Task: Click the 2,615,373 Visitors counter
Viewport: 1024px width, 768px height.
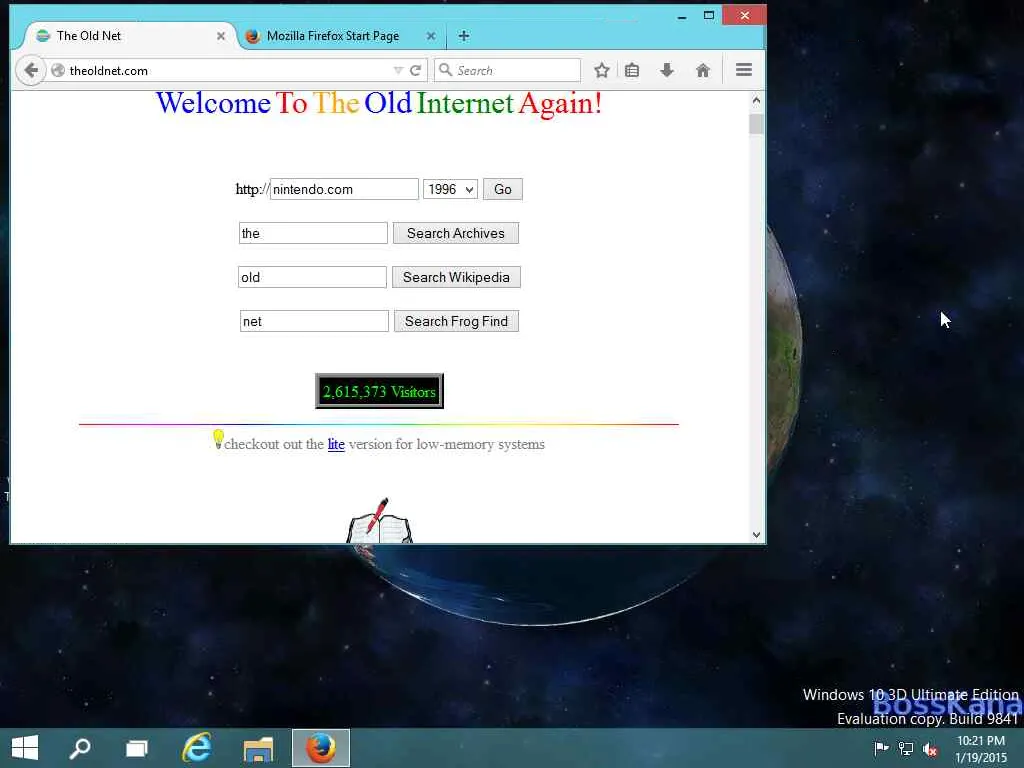Action: pyautogui.click(x=379, y=391)
